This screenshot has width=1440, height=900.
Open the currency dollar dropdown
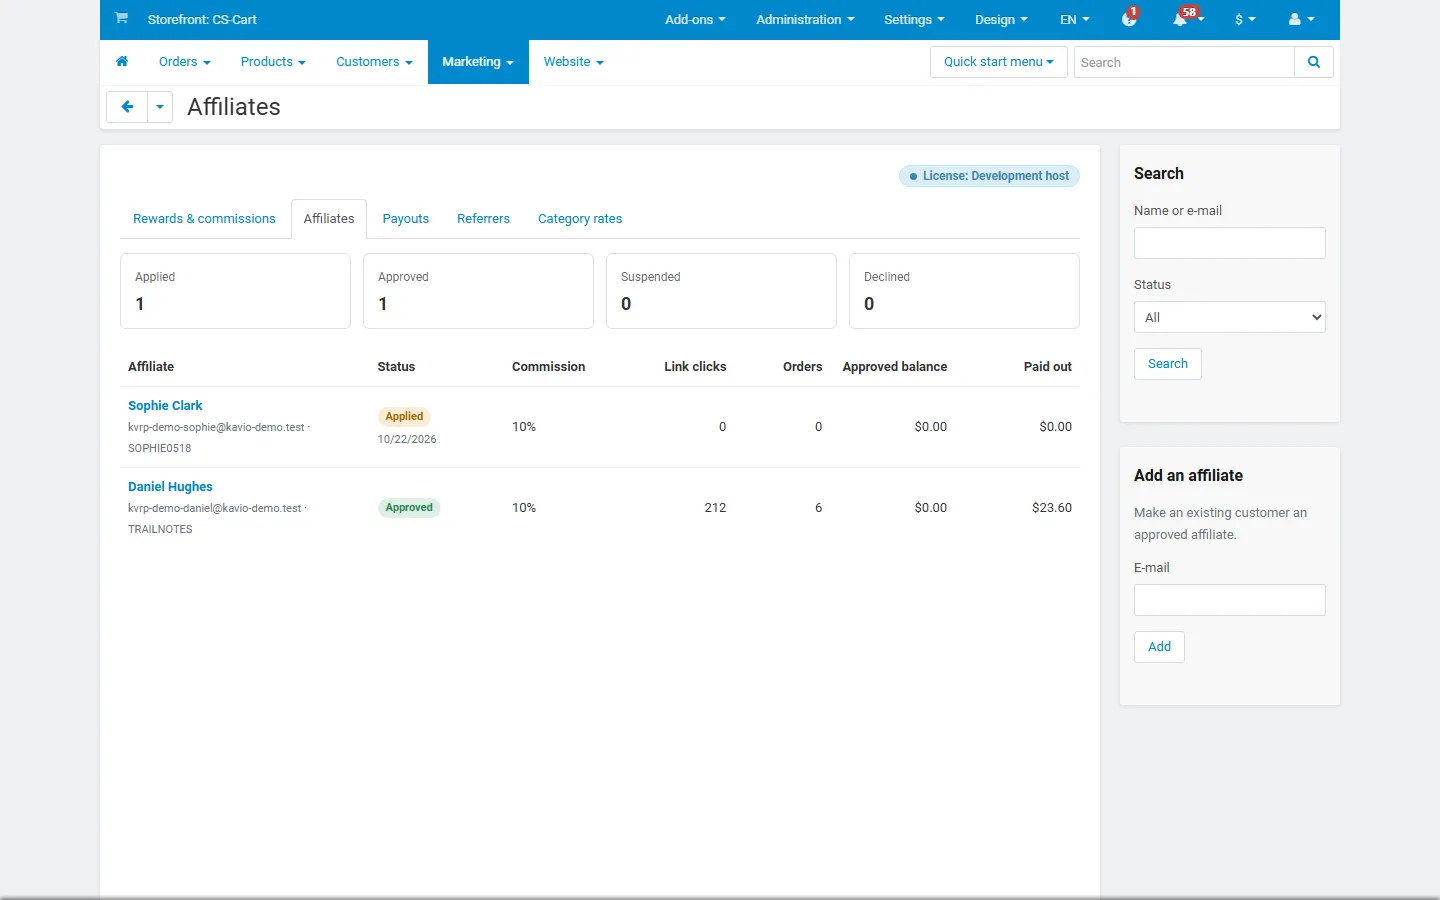[1245, 19]
